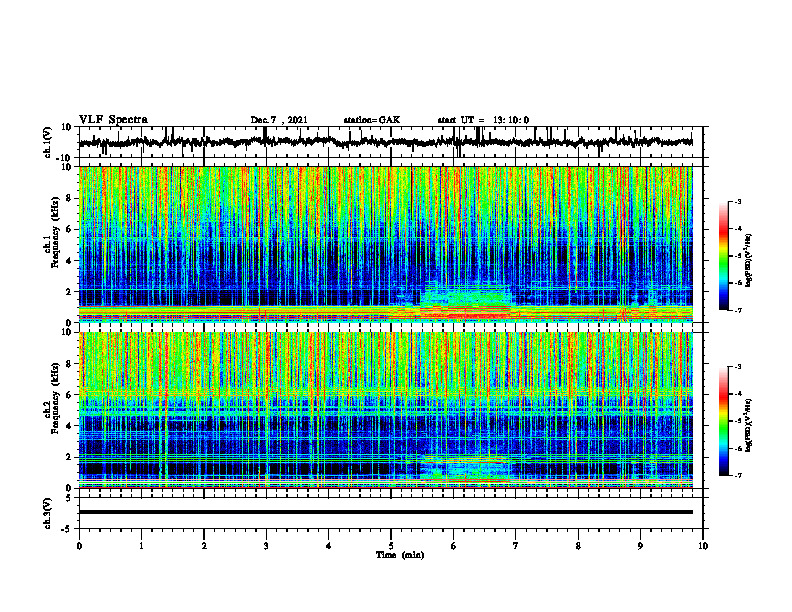The height and width of the screenshot is (612, 792).
Task: Click the time axis tick label "6"
Action: pos(454,546)
